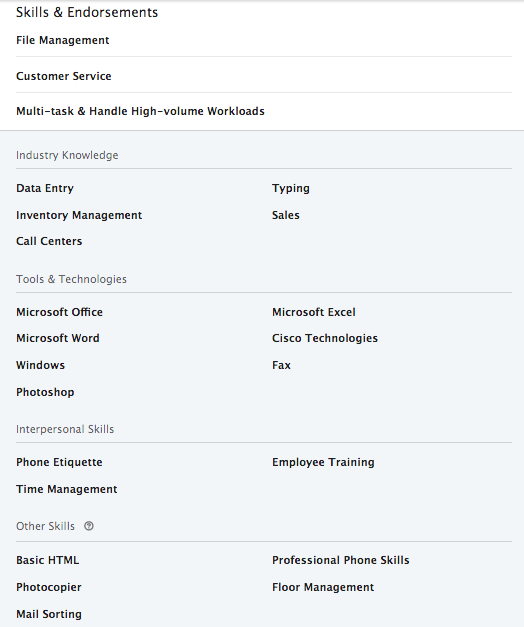Click the Mail Sorting skill
Screen dimensions: 524x627
coord(49,614)
